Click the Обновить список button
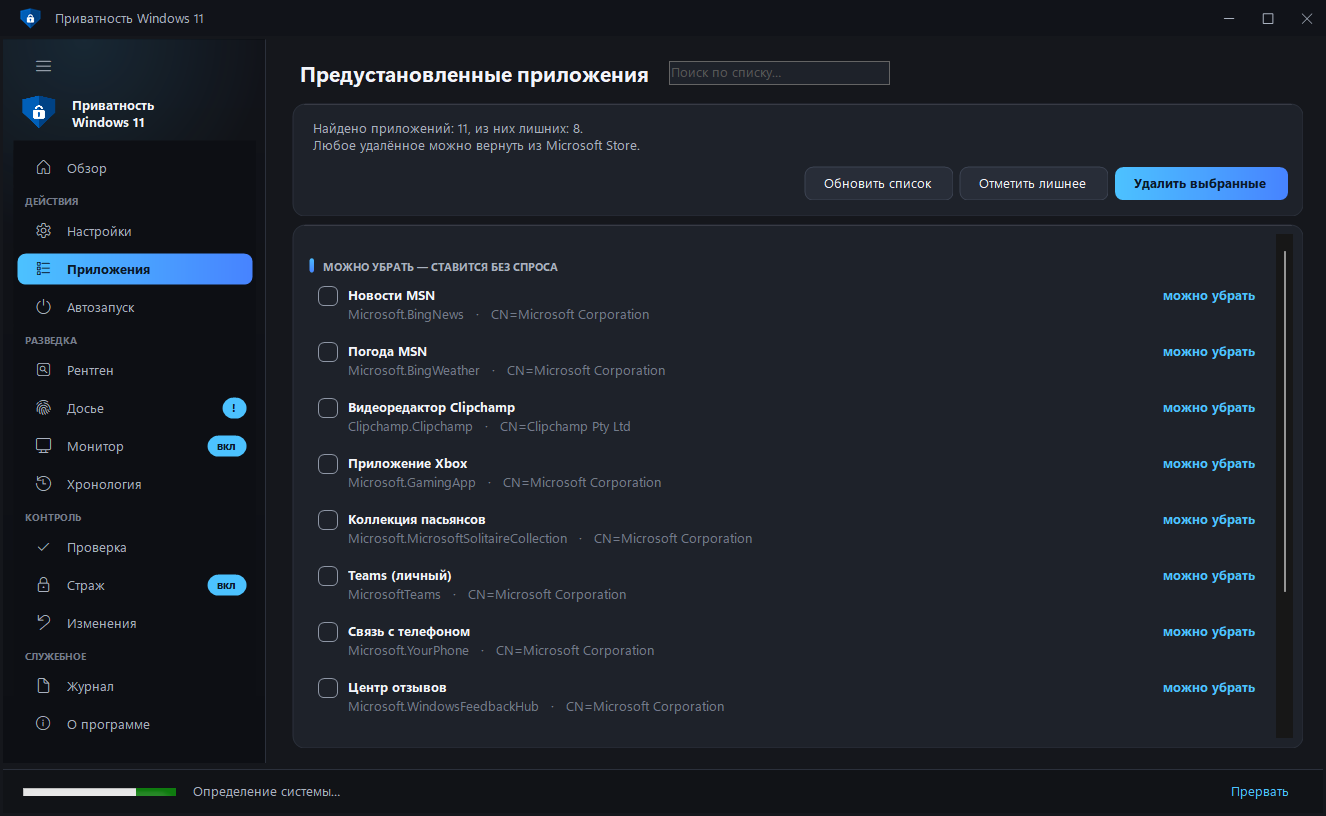 (x=878, y=184)
